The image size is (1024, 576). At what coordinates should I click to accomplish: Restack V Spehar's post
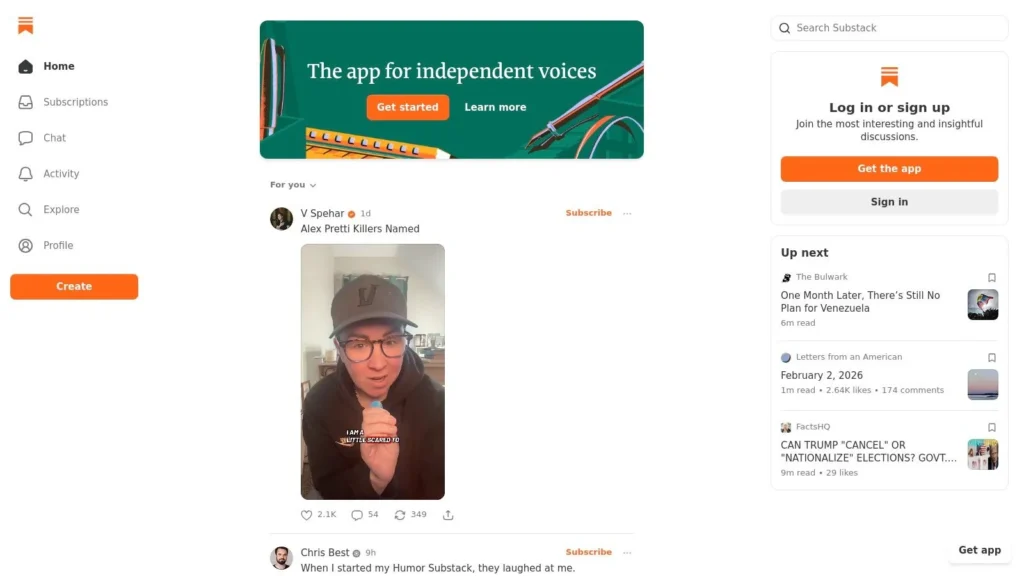[x=400, y=515]
